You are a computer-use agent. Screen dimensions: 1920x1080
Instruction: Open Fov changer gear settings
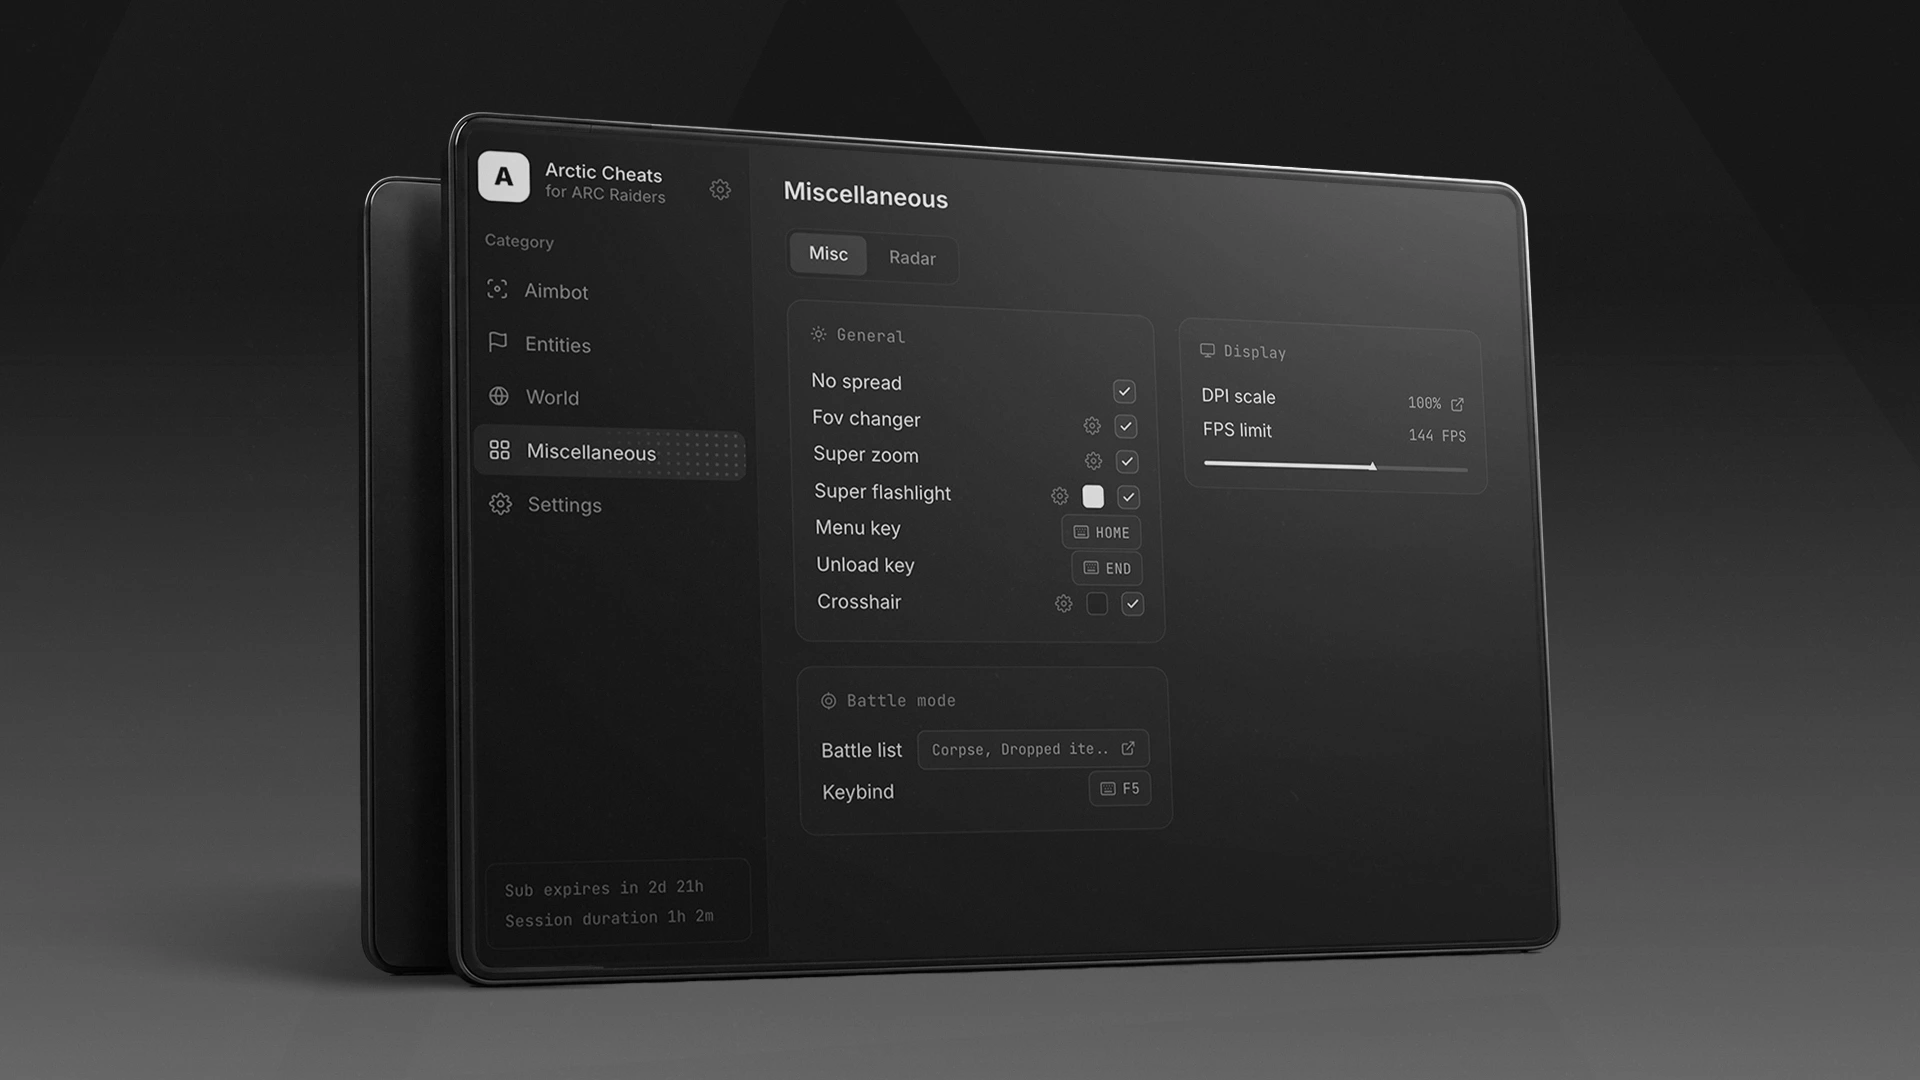[x=1092, y=426]
